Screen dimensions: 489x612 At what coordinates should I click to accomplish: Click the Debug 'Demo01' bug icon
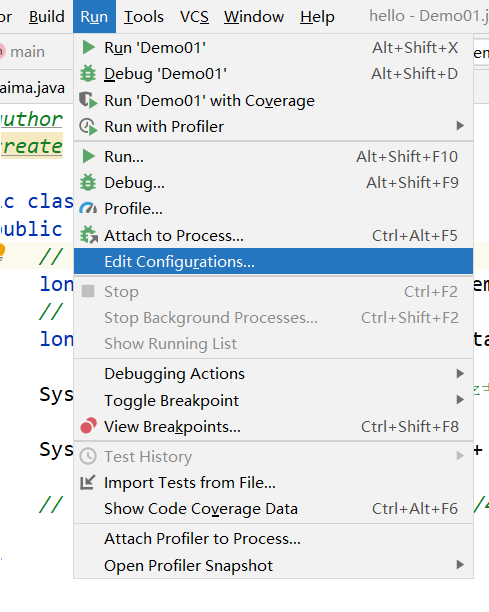[x=88, y=74]
